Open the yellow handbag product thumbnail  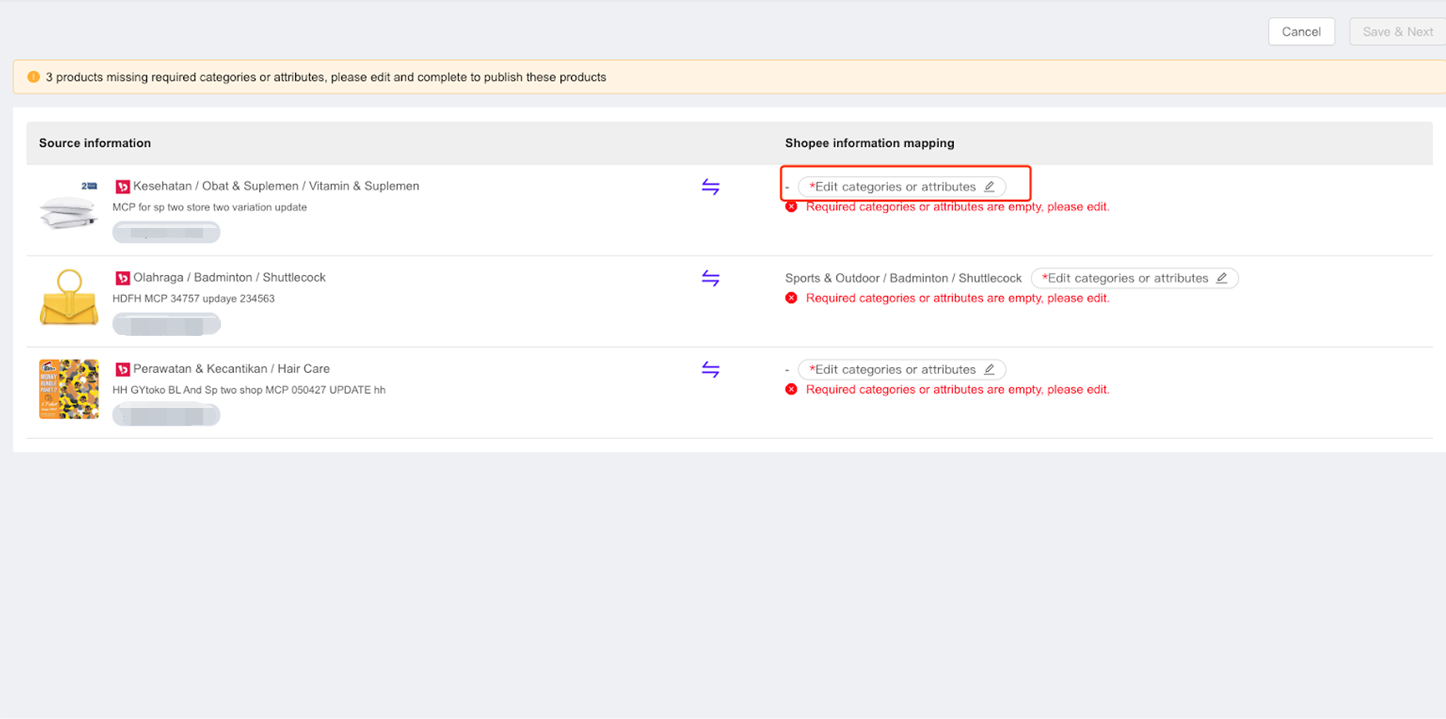[x=69, y=297]
